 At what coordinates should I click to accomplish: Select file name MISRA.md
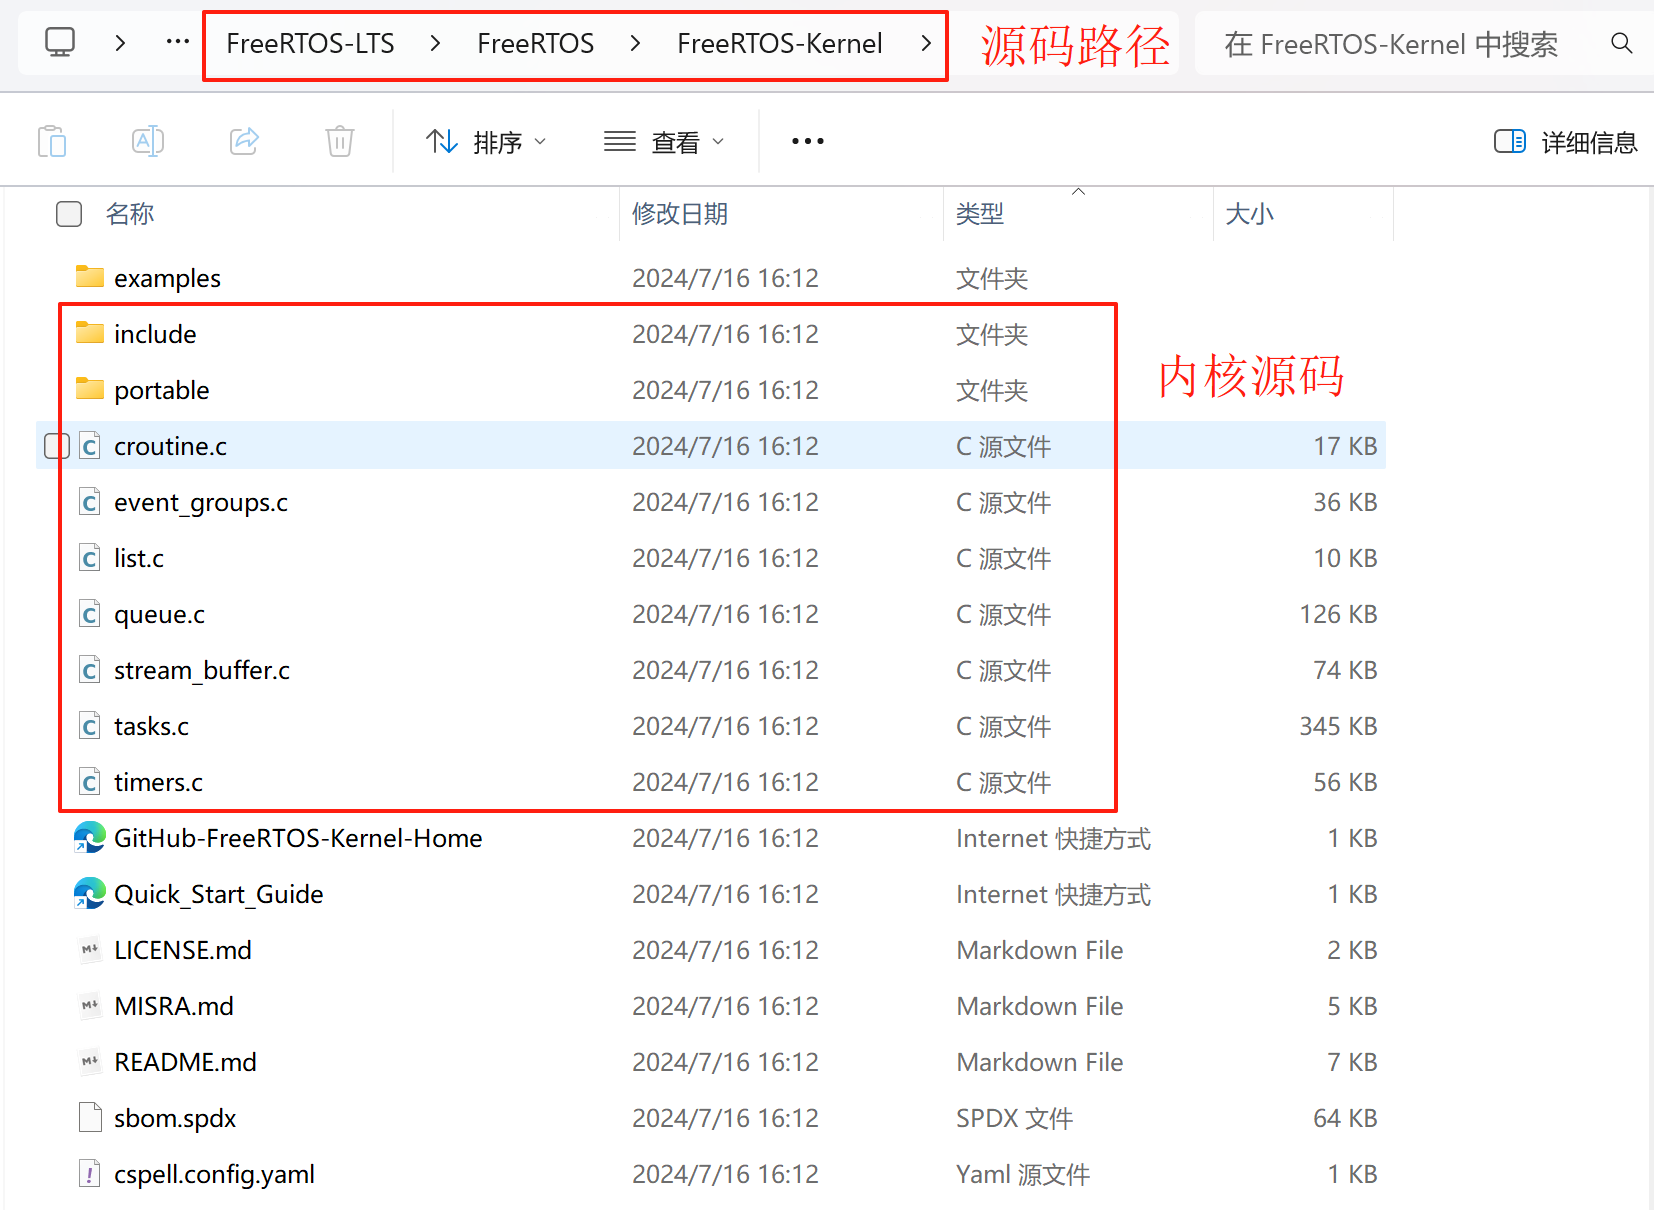[174, 1006]
